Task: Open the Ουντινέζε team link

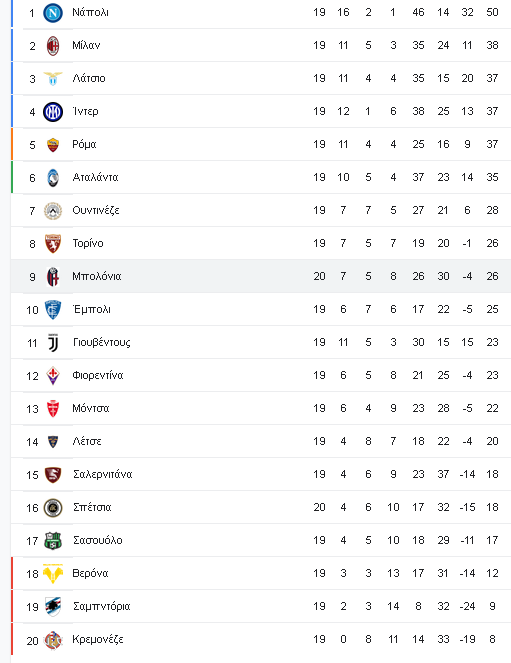Action: tap(96, 210)
